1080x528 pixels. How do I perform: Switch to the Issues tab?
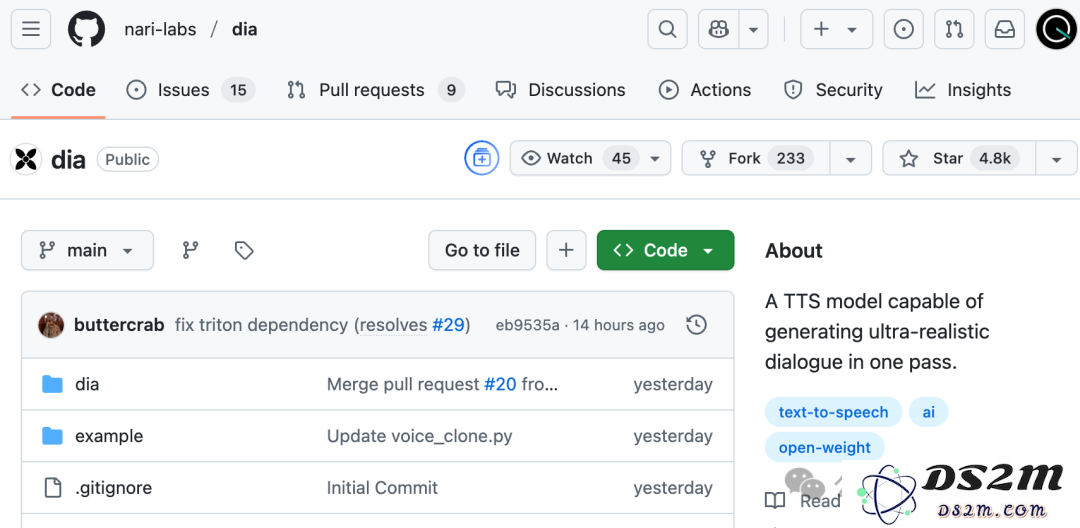(x=191, y=90)
